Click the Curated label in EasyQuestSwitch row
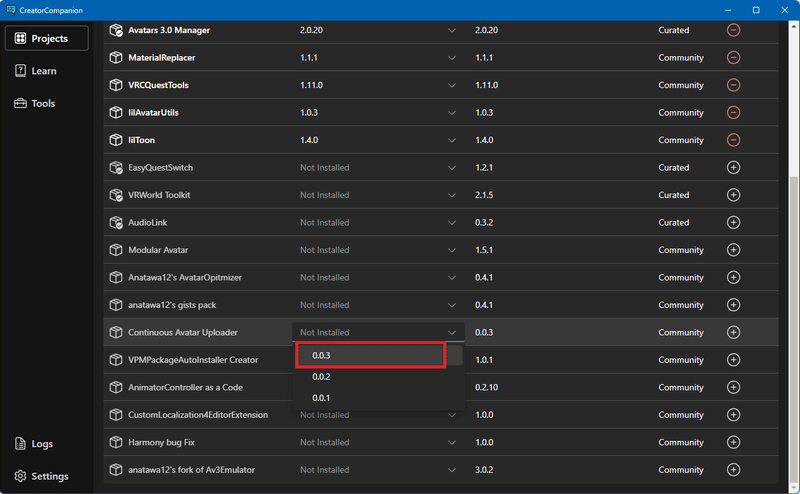The height and width of the screenshot is (494, 800). coord(673,167)
